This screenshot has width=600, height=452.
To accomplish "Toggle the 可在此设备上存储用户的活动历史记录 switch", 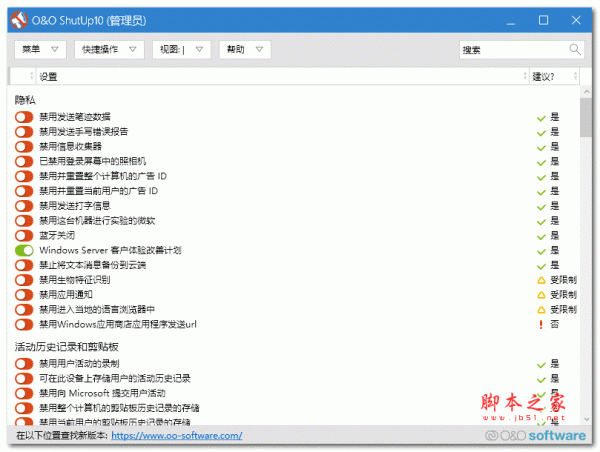I will point(24,379).
